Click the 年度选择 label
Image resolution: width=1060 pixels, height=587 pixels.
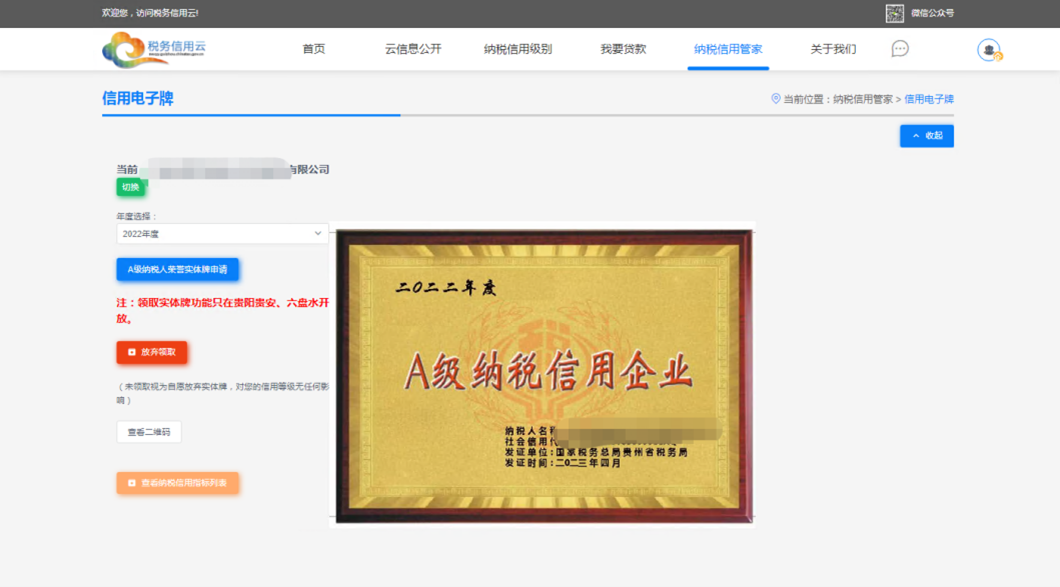click(x=137, y=216)
